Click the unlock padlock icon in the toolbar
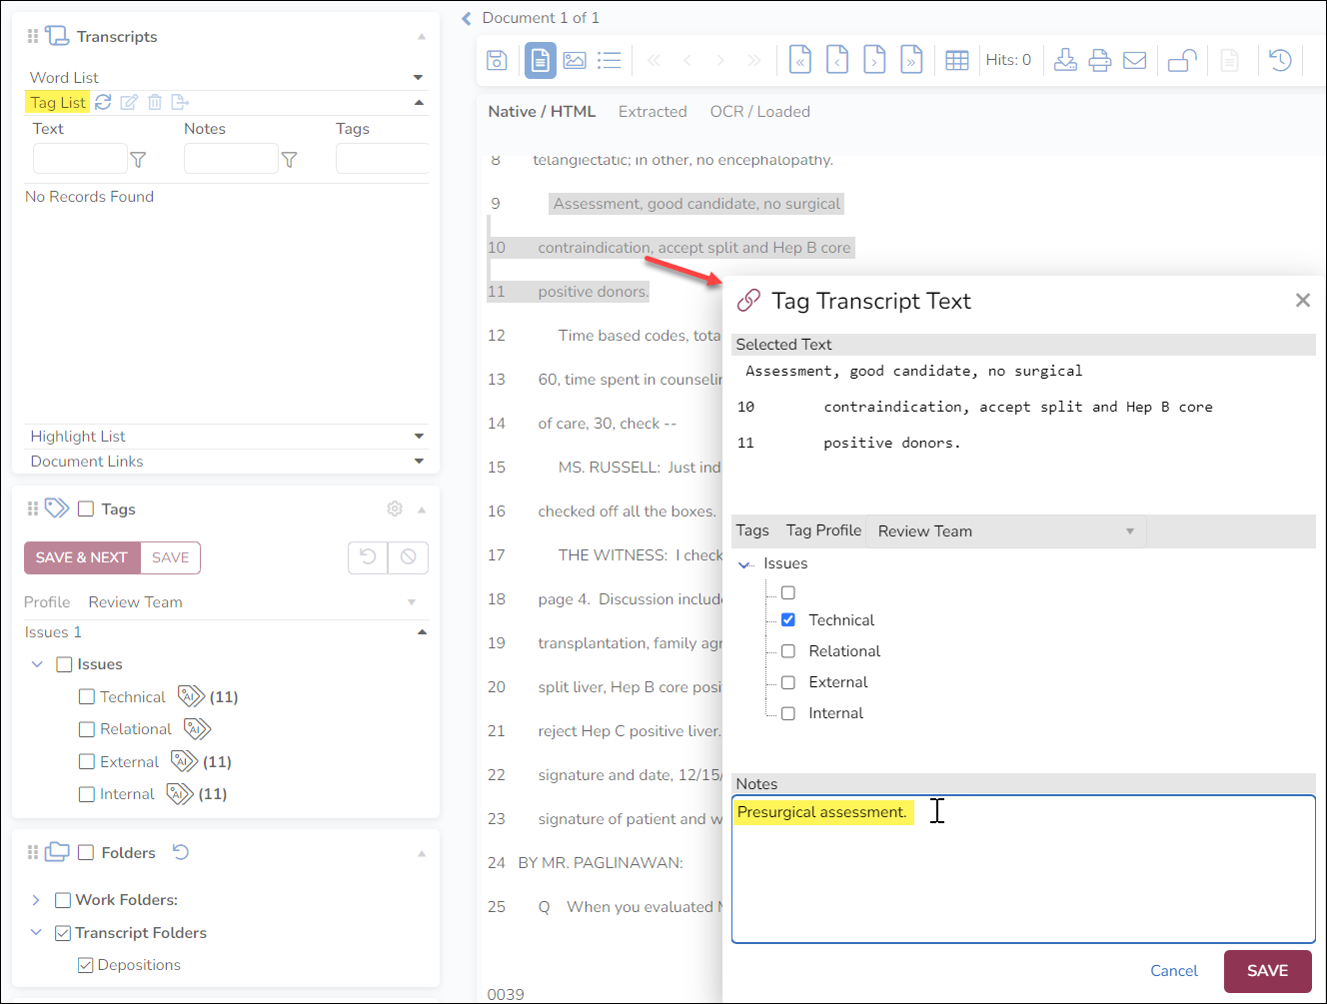The width and height of the screenshot is (1327, 1004). click(1183, 60)
